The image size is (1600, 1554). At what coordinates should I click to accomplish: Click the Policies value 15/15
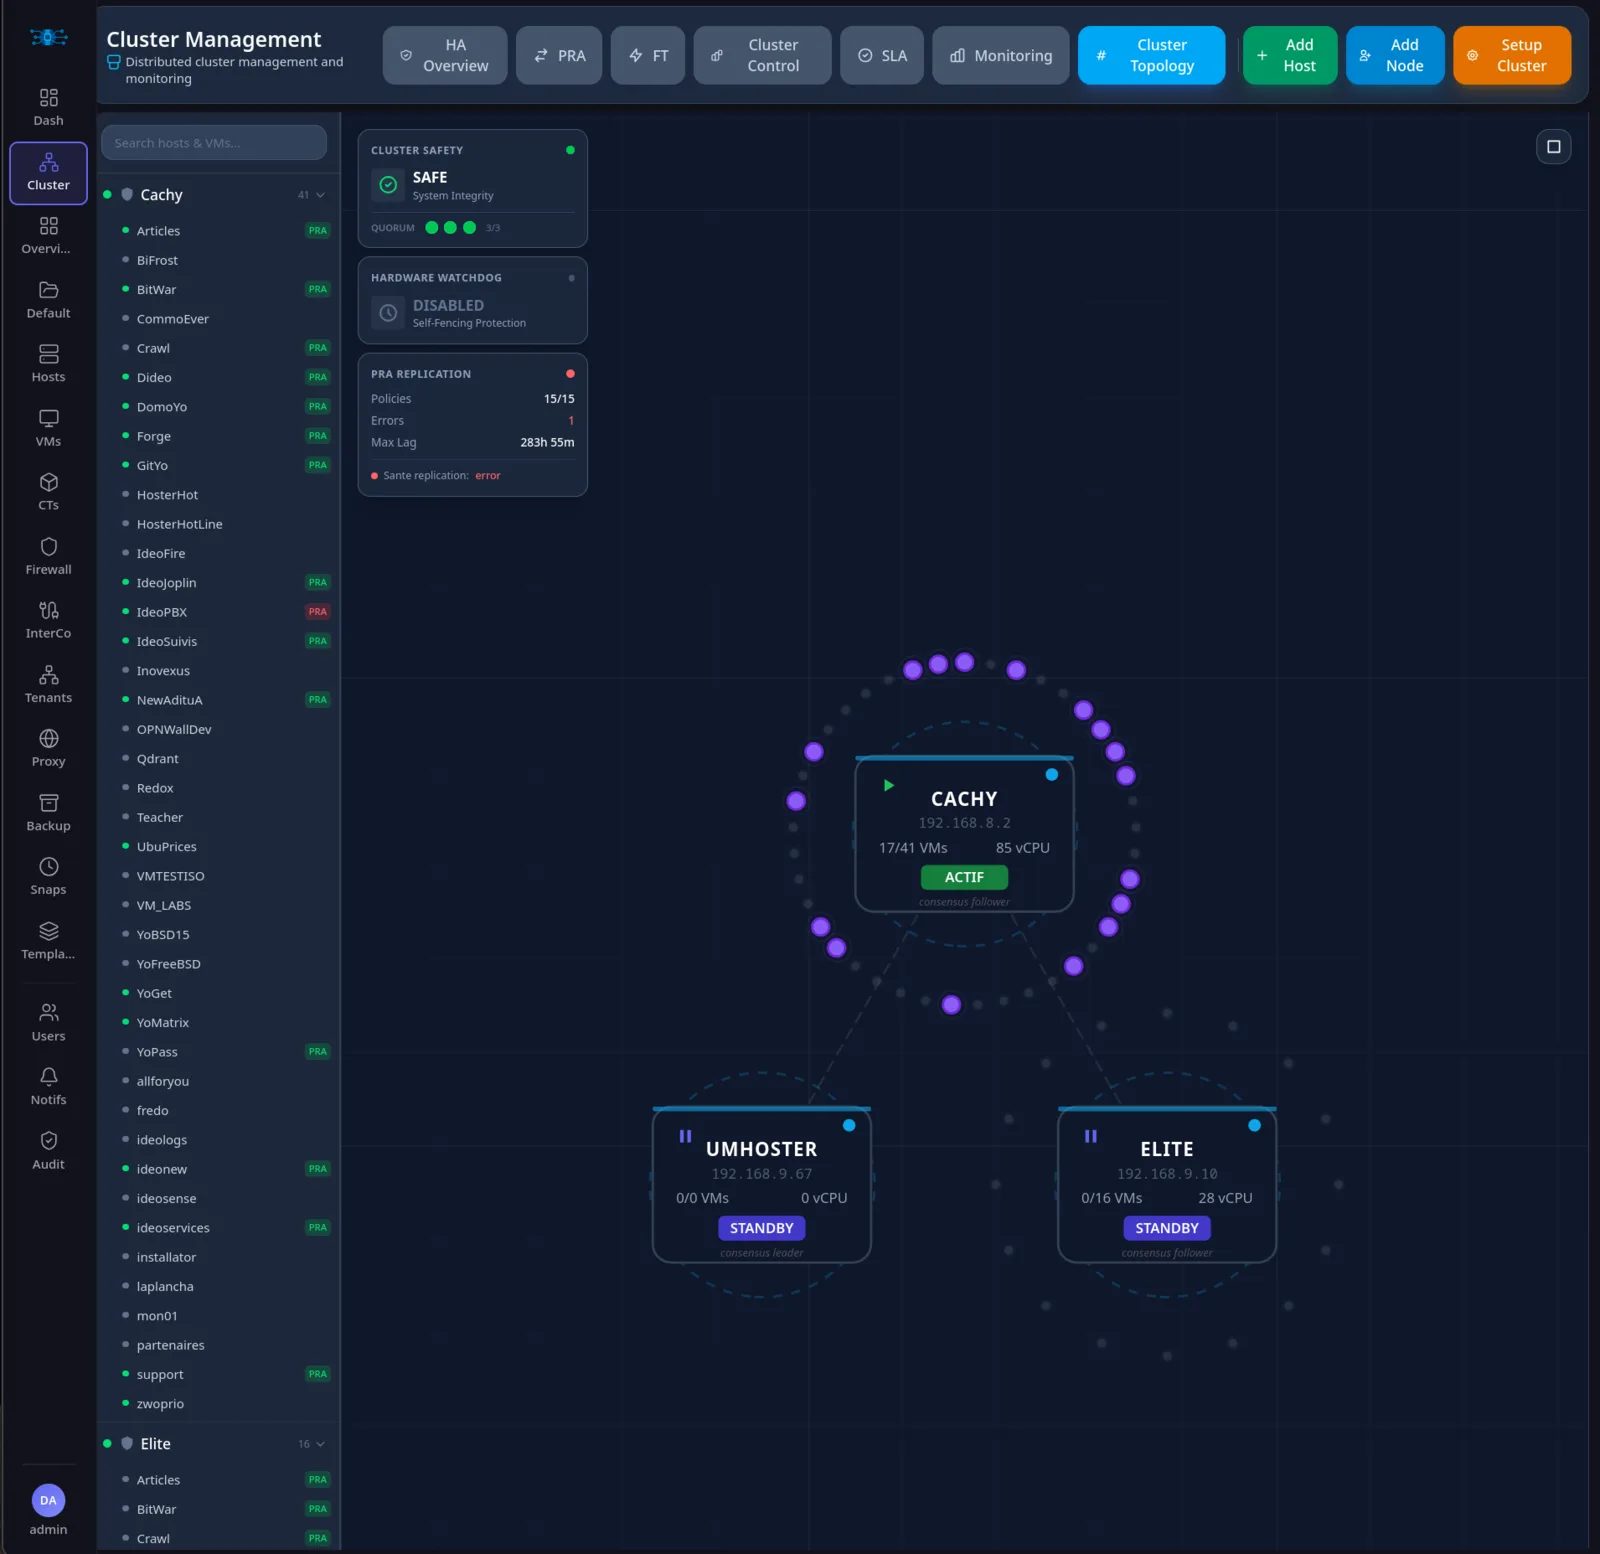click(559, 399)
